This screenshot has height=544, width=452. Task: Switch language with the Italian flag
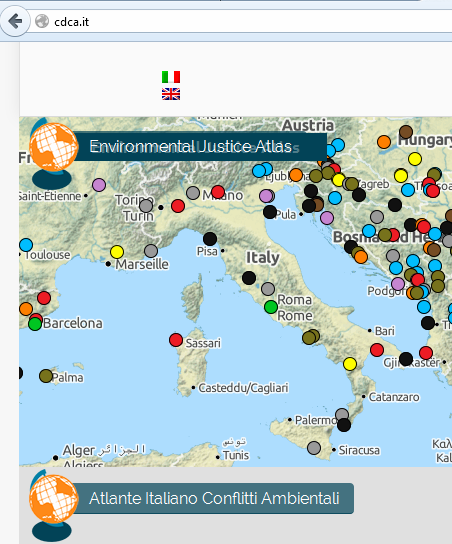pos(171,77)
